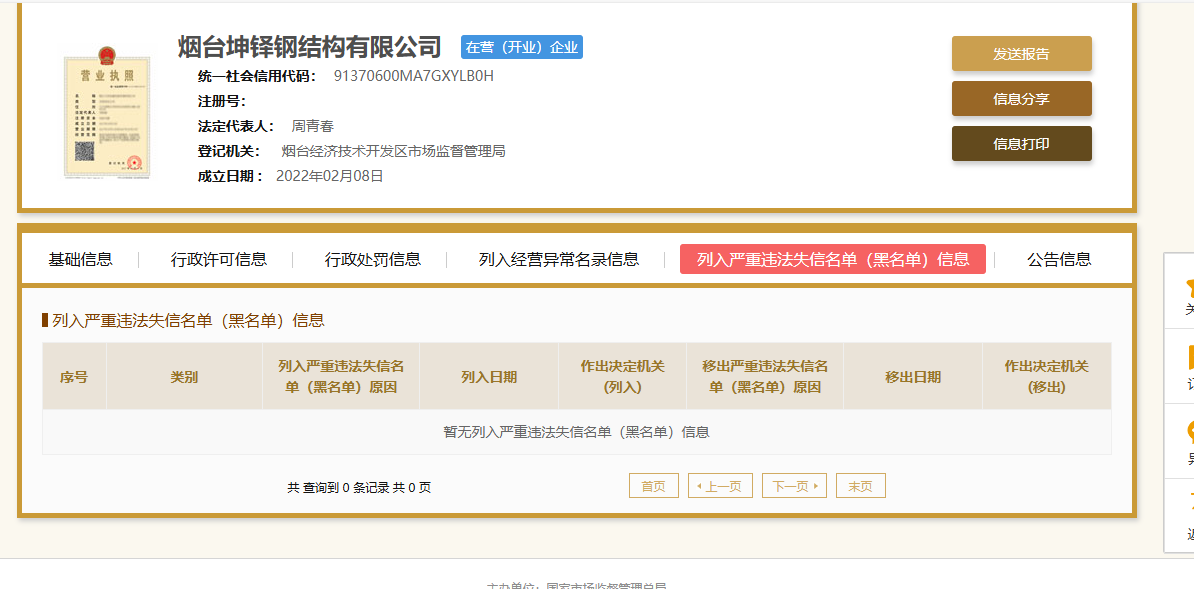Viewport: 1194px width, 589px height.
Task: Select the 列入严重违法失信名单（黑名单）信息 tab
Action: pos(833,259)
